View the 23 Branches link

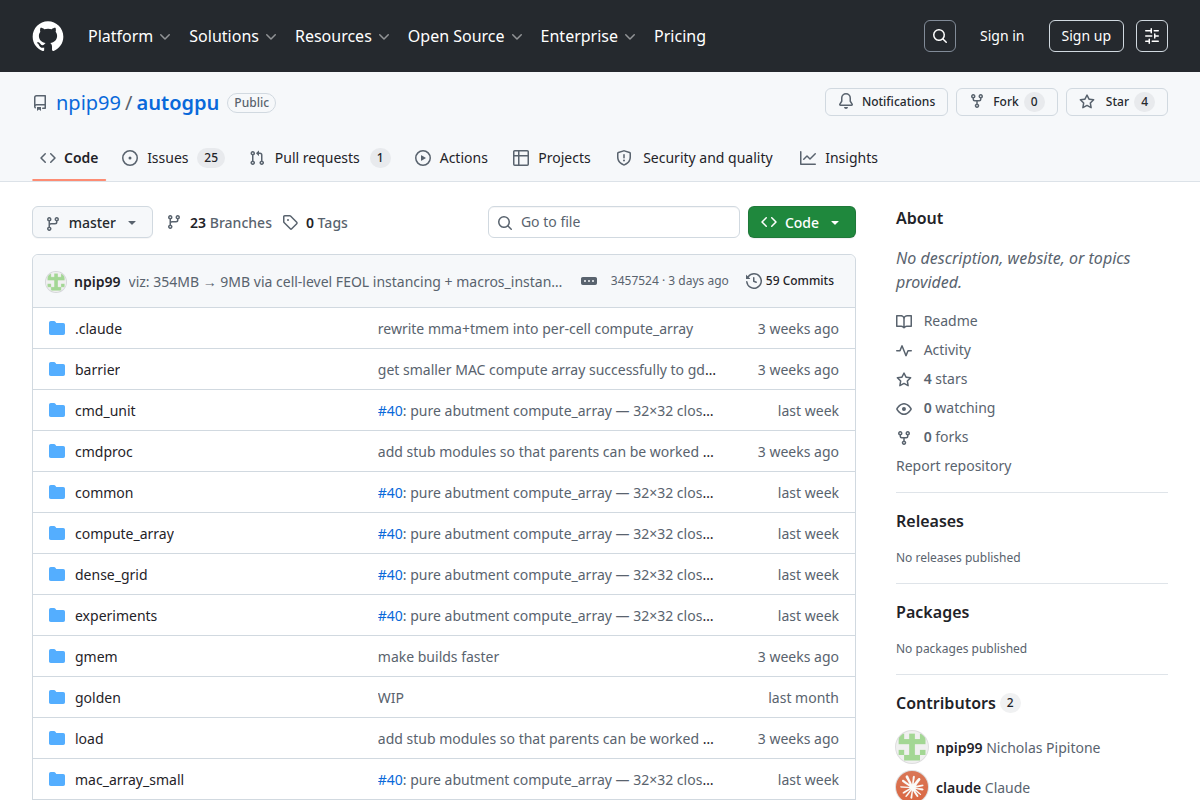tap(219, 223)
